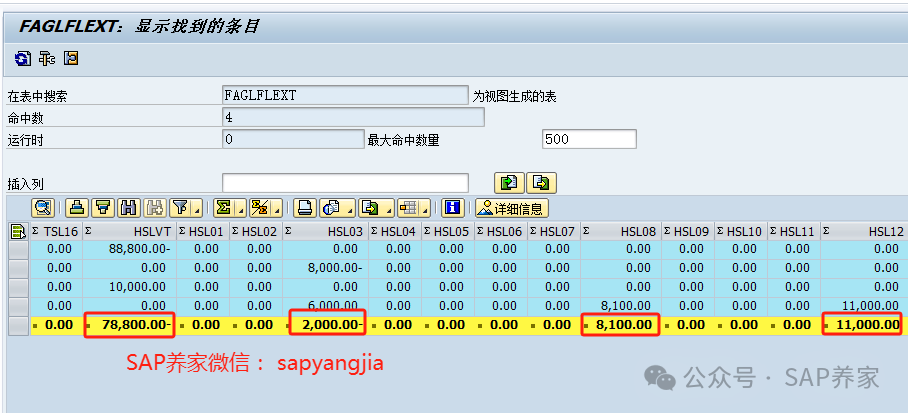Viewport: 908px width, 413px height.
Task: Click the blue Information icon
Action: [x=453, y=207]
